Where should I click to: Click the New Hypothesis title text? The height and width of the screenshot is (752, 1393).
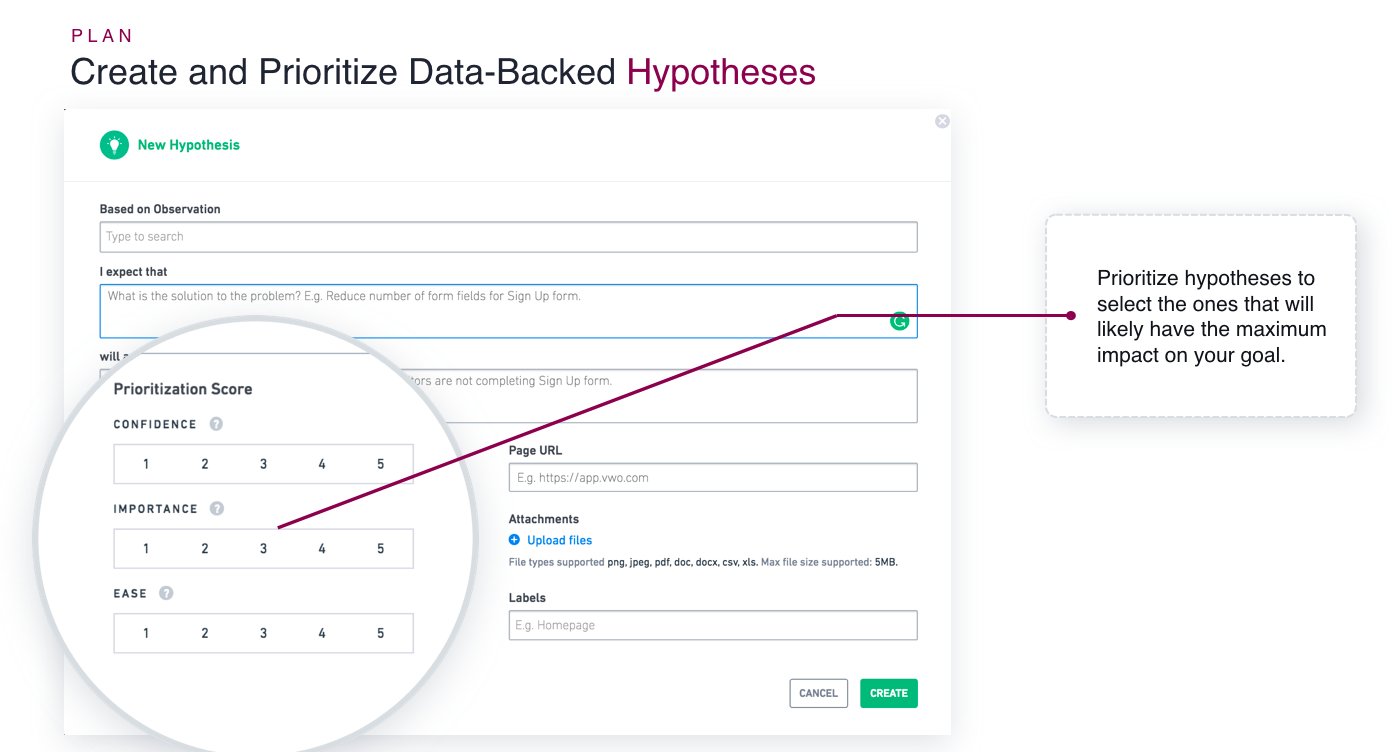189,145
